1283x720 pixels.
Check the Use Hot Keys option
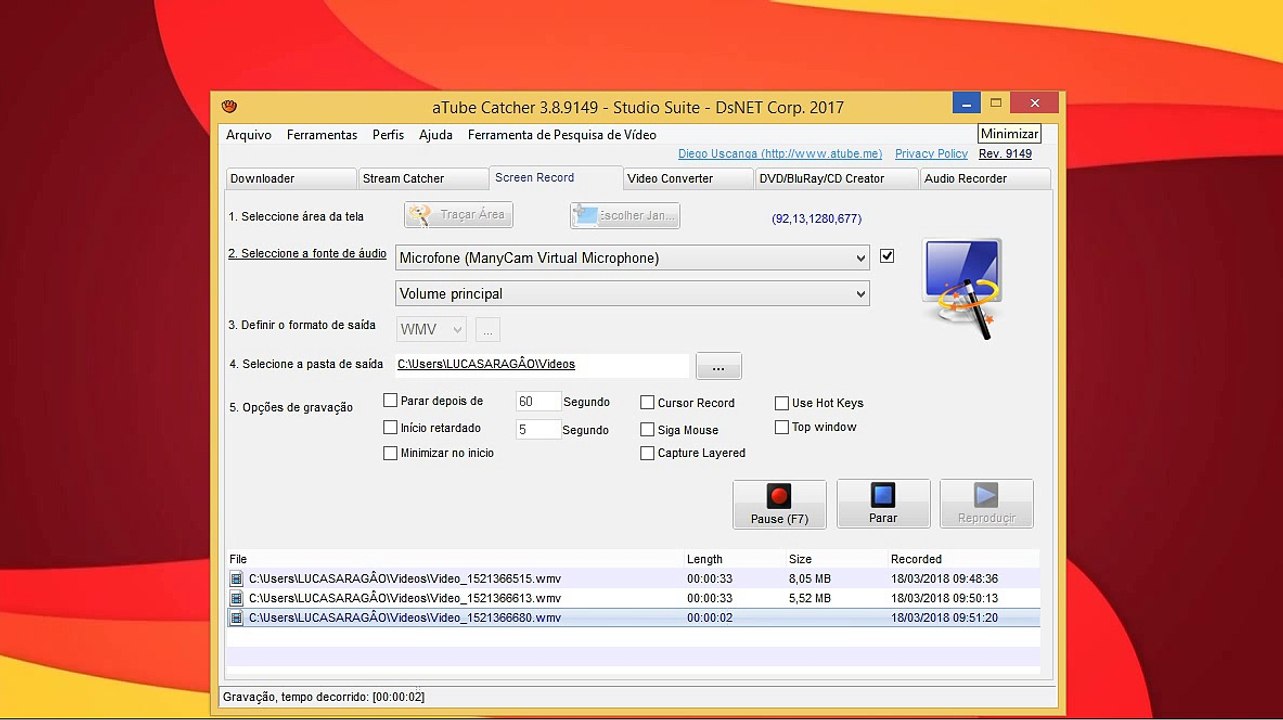[x=782, y=403]
